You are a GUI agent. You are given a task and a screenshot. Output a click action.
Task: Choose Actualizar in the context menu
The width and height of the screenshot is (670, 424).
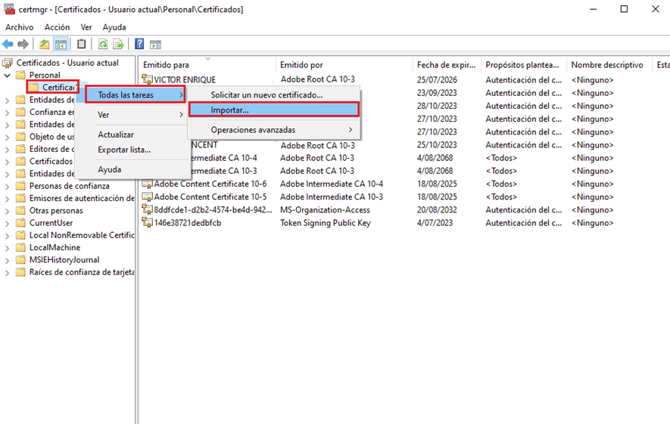tap(132, 134)
